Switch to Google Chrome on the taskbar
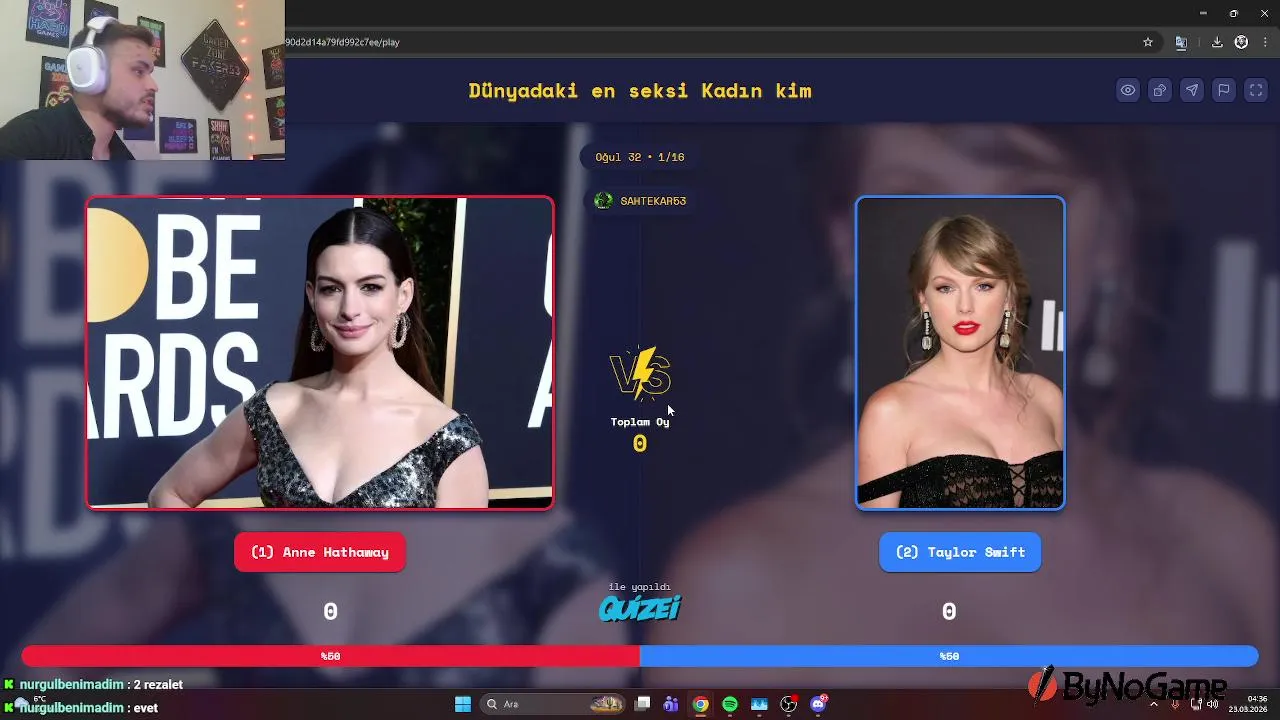The height and width of the screenshot is (720, 1280). click(701, 704)
